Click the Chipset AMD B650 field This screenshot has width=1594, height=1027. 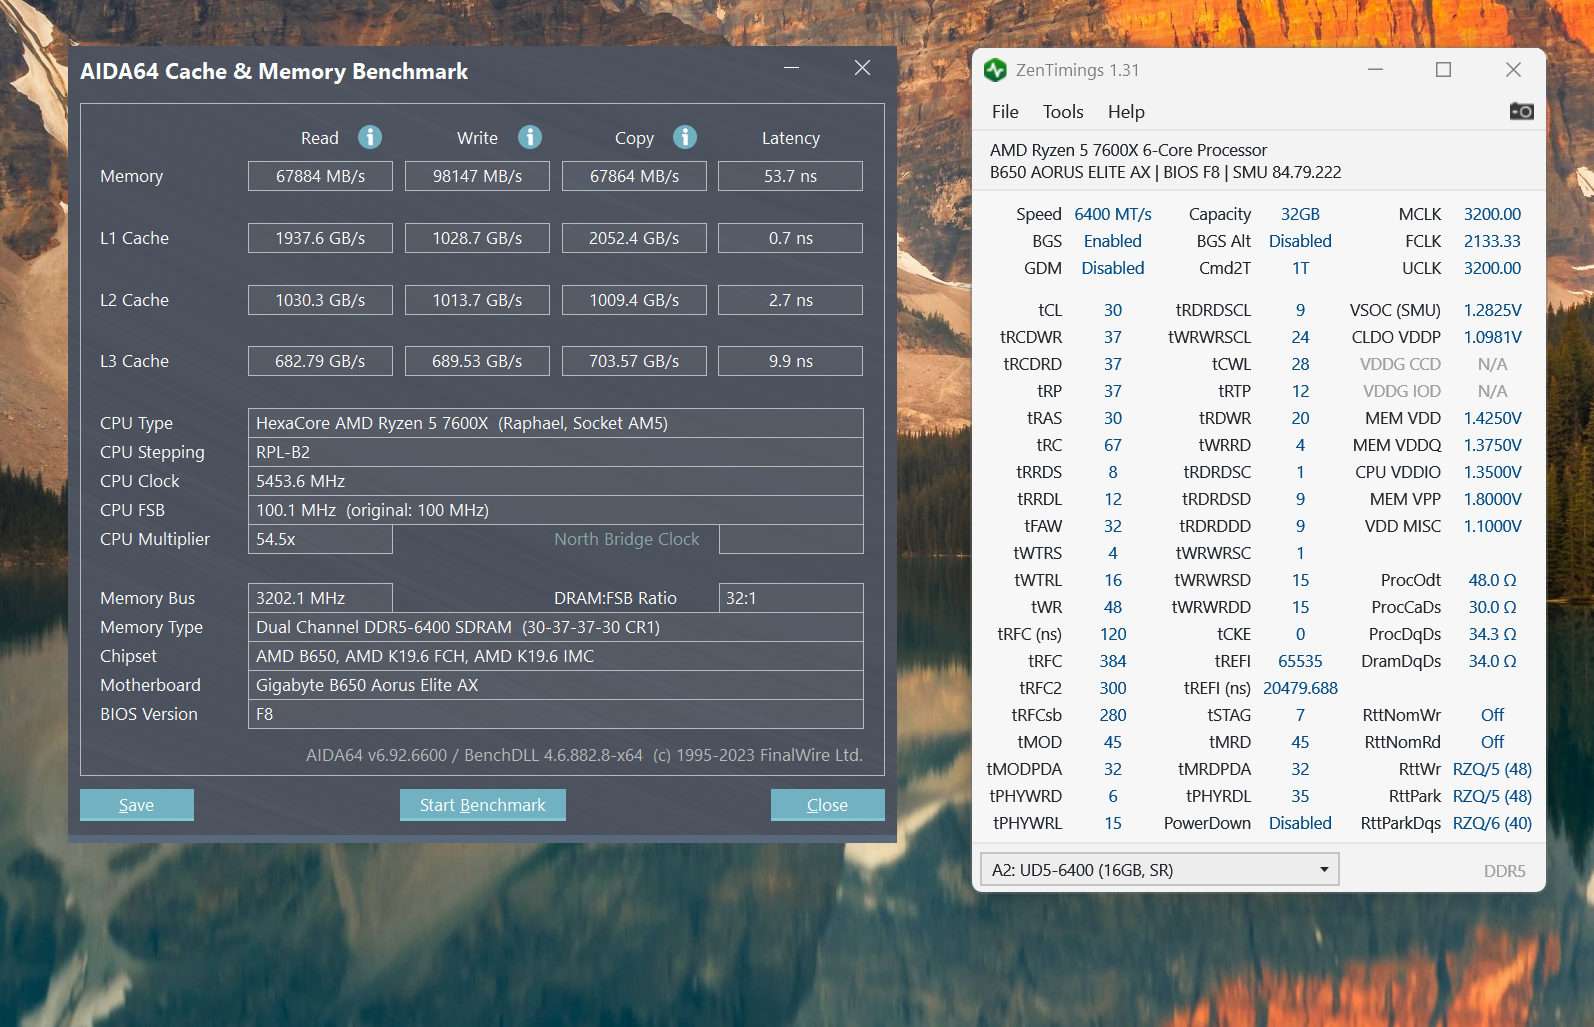pyautogui.click(x=555, y=656)
